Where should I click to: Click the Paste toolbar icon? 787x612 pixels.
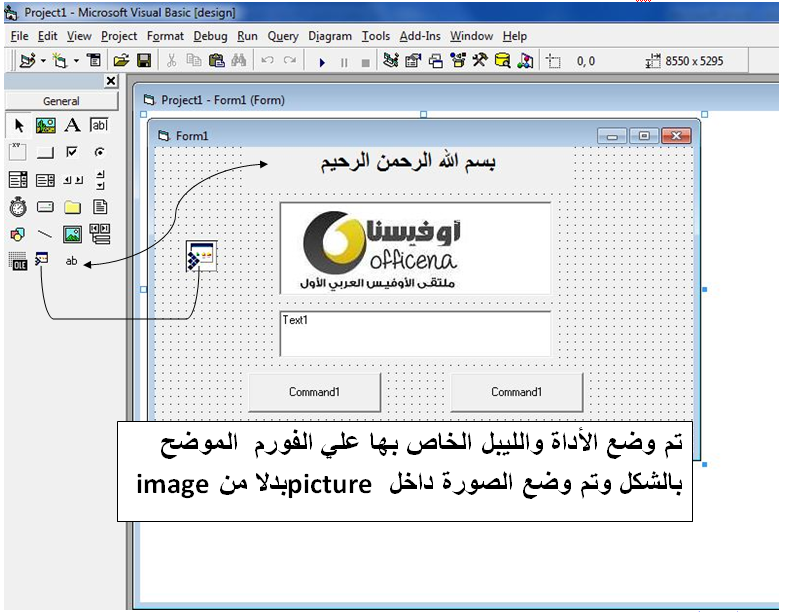(216, 61)
